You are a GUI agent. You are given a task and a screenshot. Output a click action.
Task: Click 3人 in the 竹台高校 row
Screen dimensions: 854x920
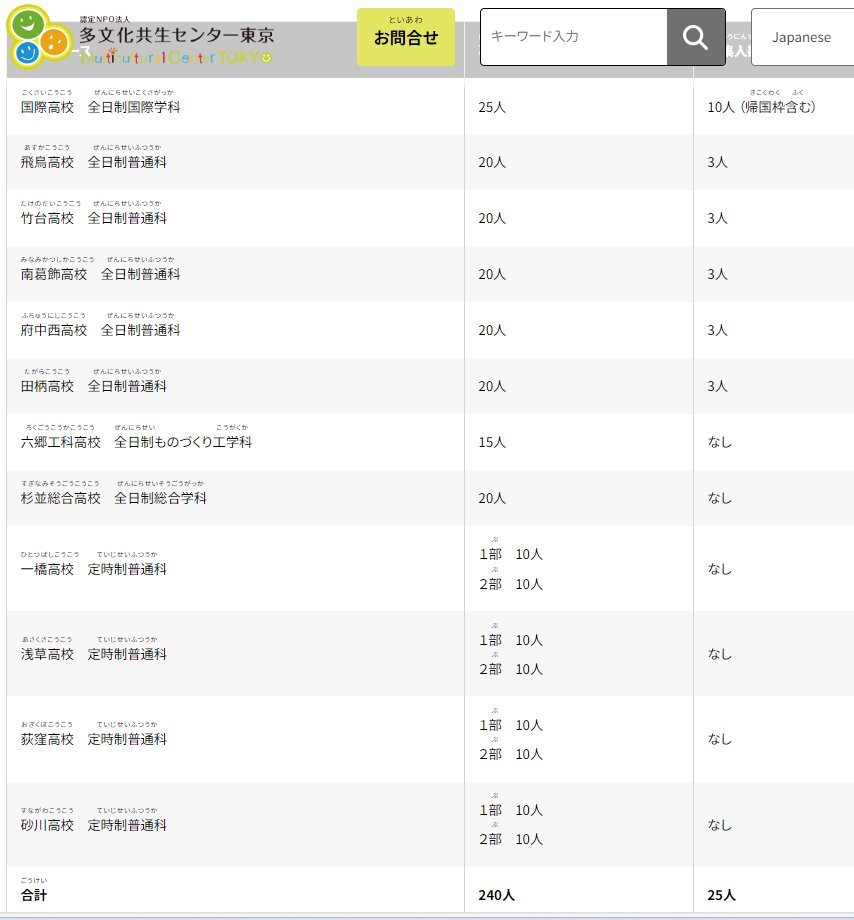717,218
